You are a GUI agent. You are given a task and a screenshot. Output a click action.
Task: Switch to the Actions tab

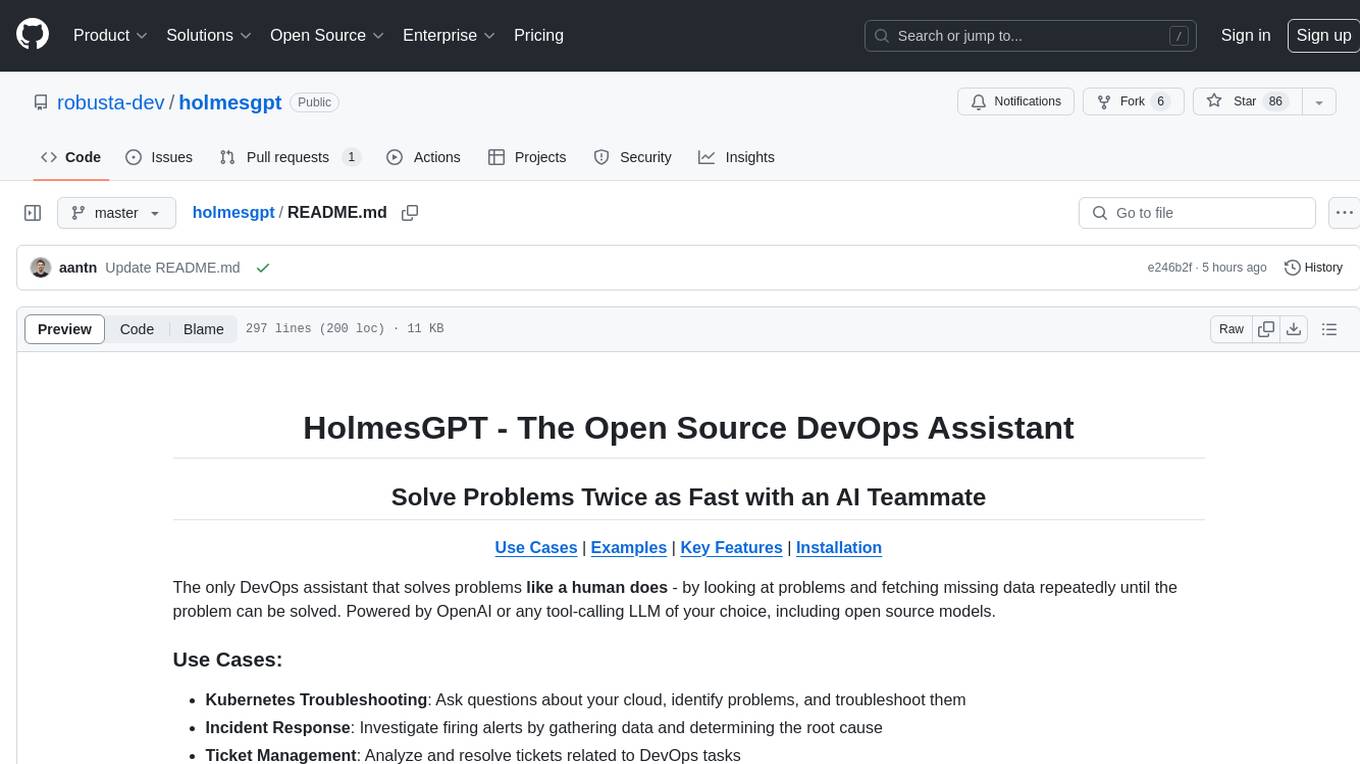coord(423,157)
